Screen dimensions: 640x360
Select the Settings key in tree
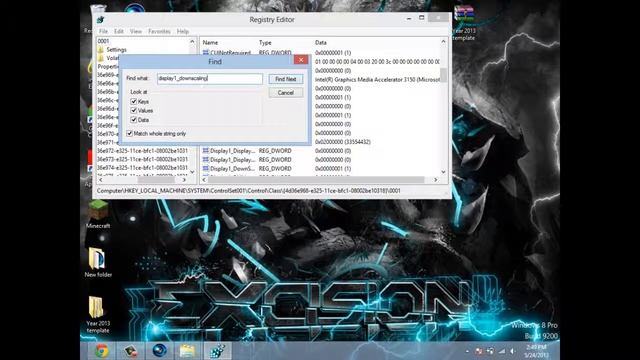pos(116,49)
